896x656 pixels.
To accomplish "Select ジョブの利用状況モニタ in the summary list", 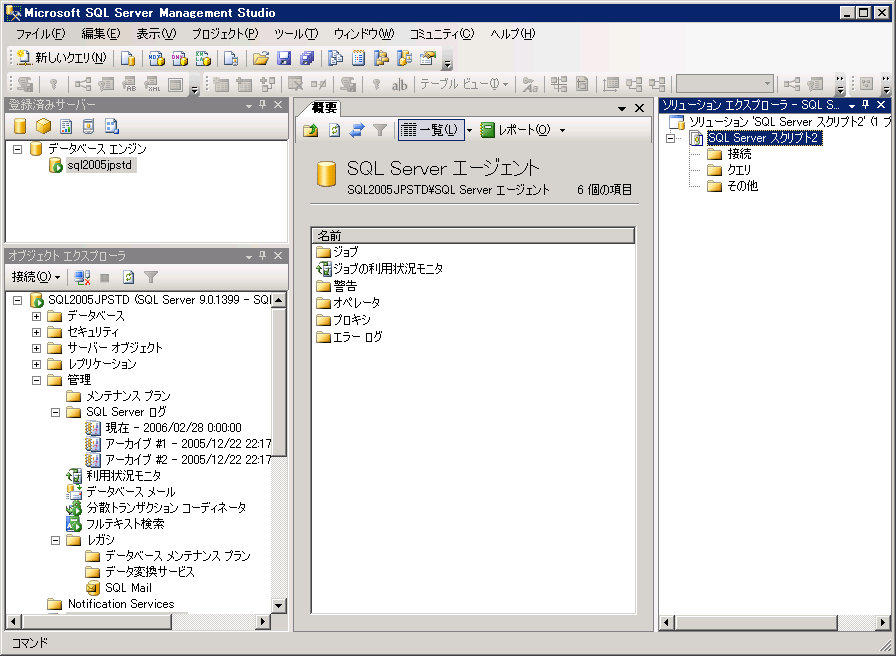I will [380, 269].
